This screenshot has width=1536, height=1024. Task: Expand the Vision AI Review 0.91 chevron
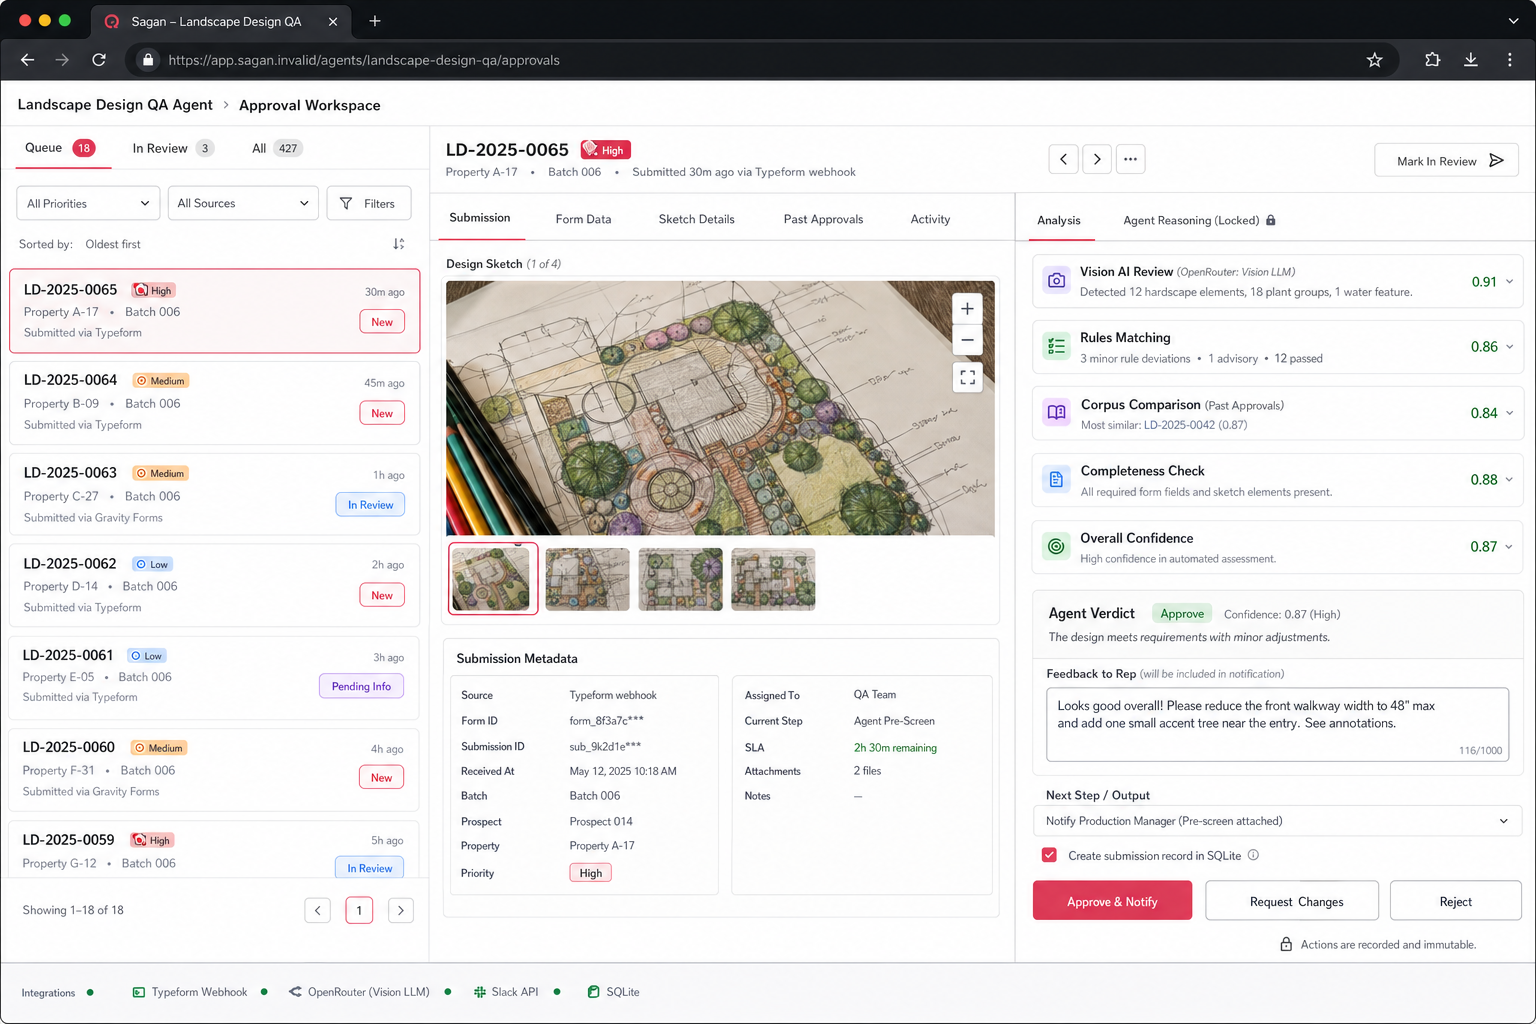coord(1509,282)
